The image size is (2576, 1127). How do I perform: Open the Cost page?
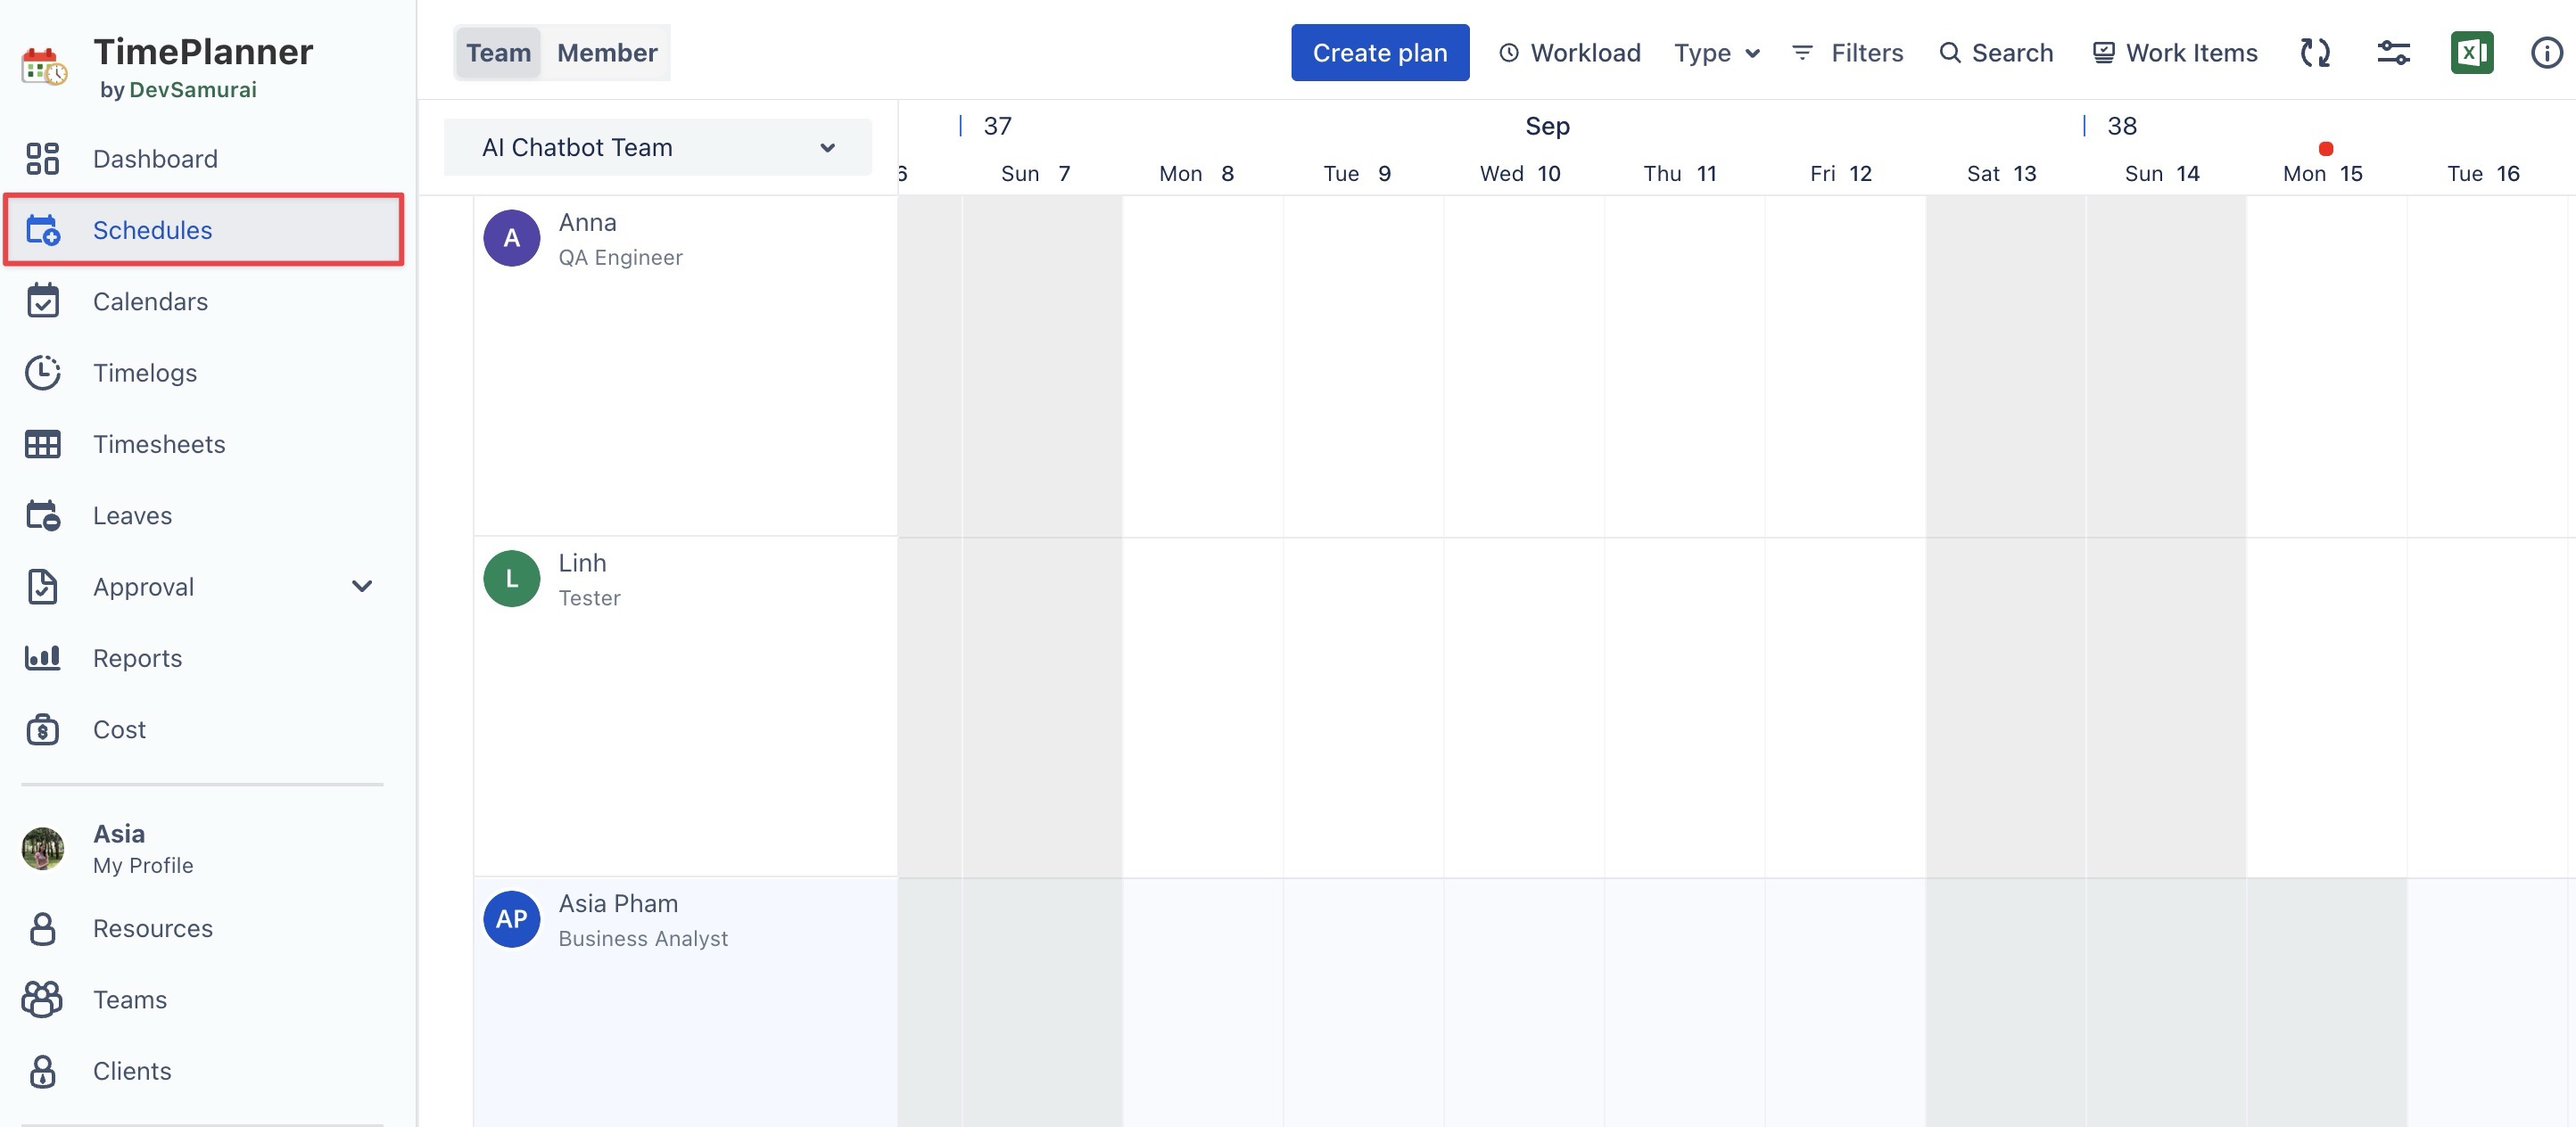click(119, 730)
